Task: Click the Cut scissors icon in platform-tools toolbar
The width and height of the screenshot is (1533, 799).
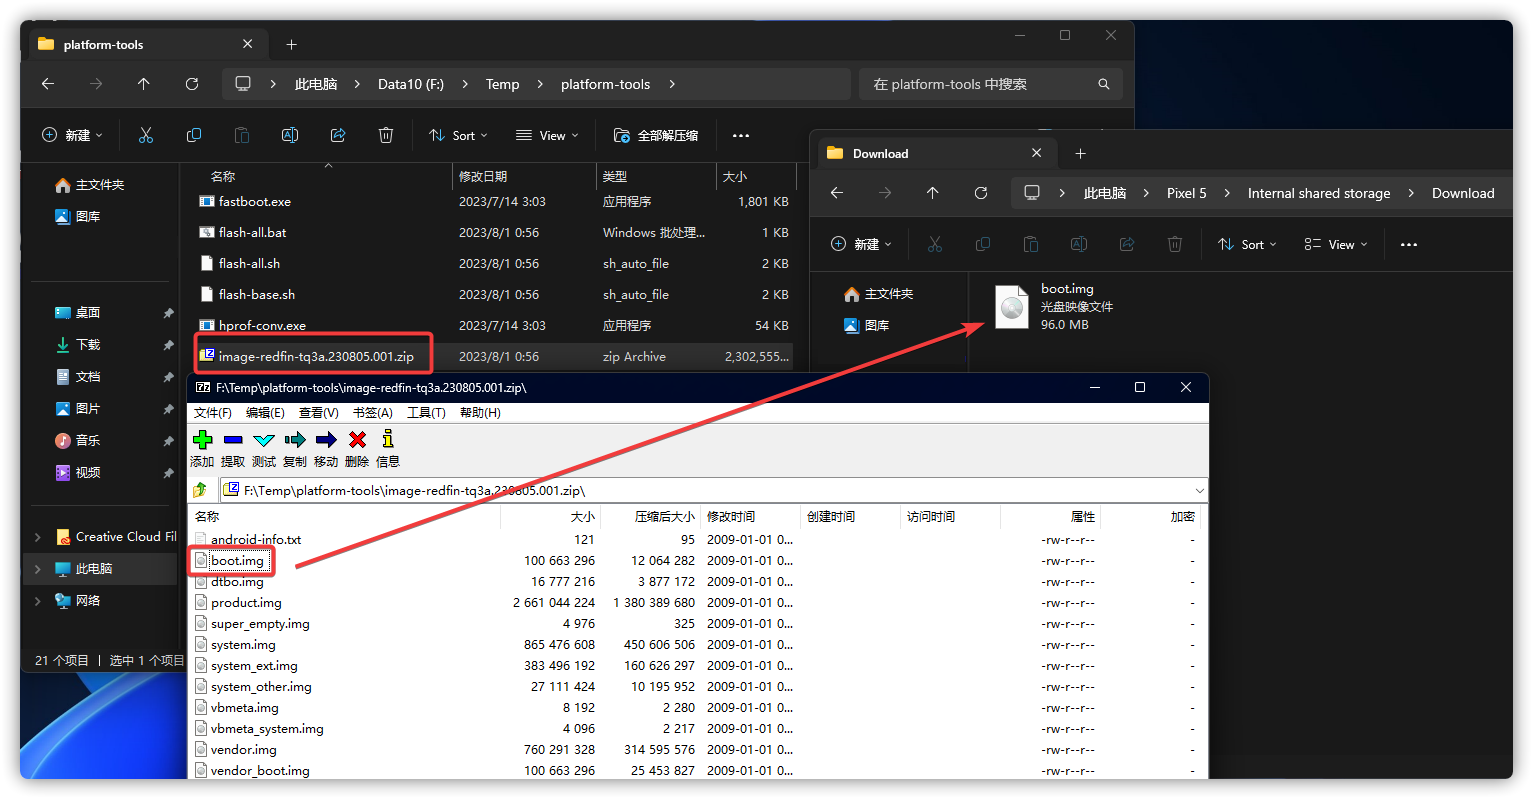Action: [146, 136]
